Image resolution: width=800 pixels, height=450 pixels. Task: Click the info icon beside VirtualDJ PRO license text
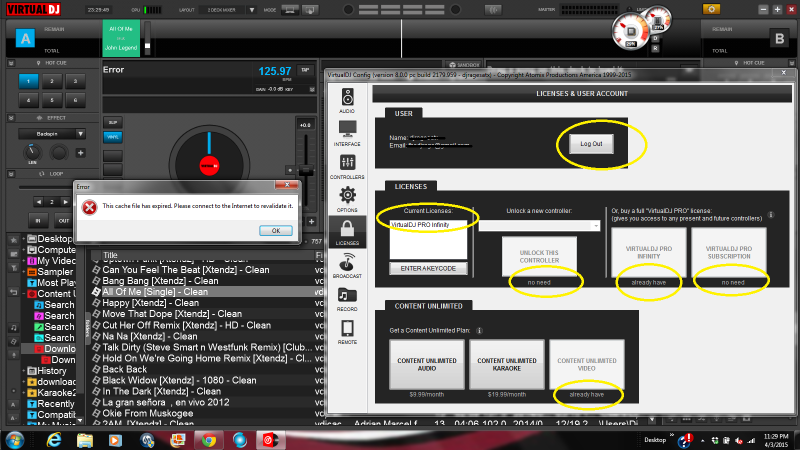771,215
